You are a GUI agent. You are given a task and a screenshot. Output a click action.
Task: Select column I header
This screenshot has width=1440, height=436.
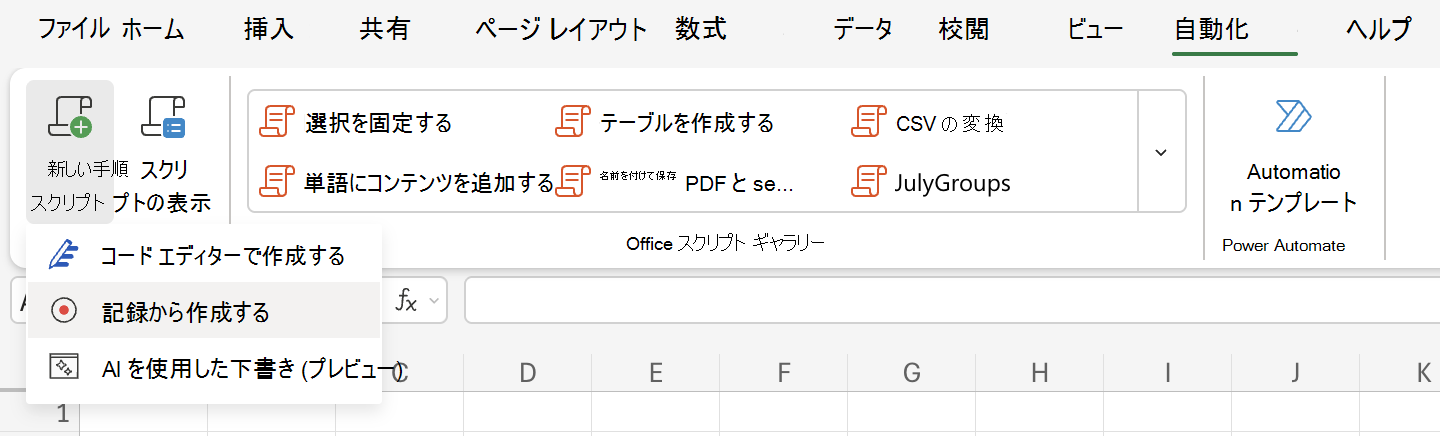click(x=1167, y=373)
